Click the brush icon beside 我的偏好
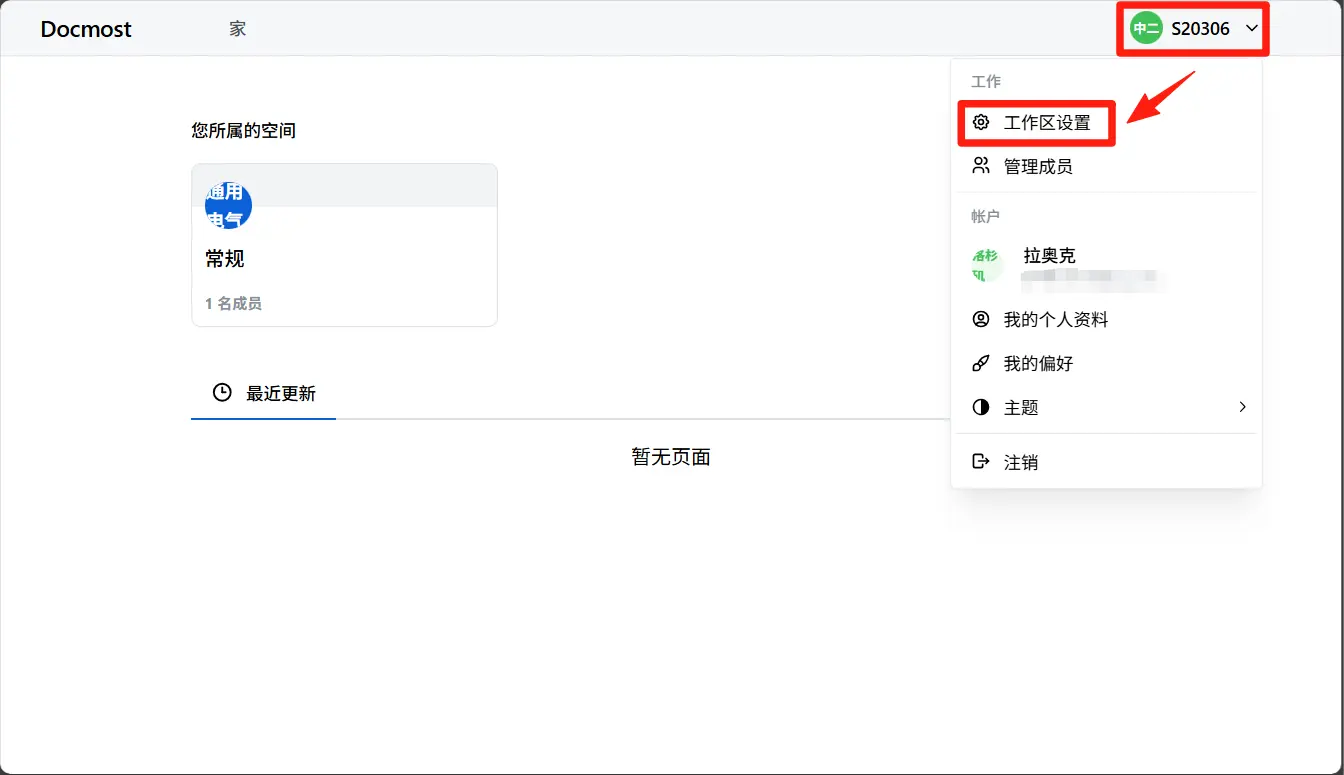The image size is (1344, 775). point(981,364)
